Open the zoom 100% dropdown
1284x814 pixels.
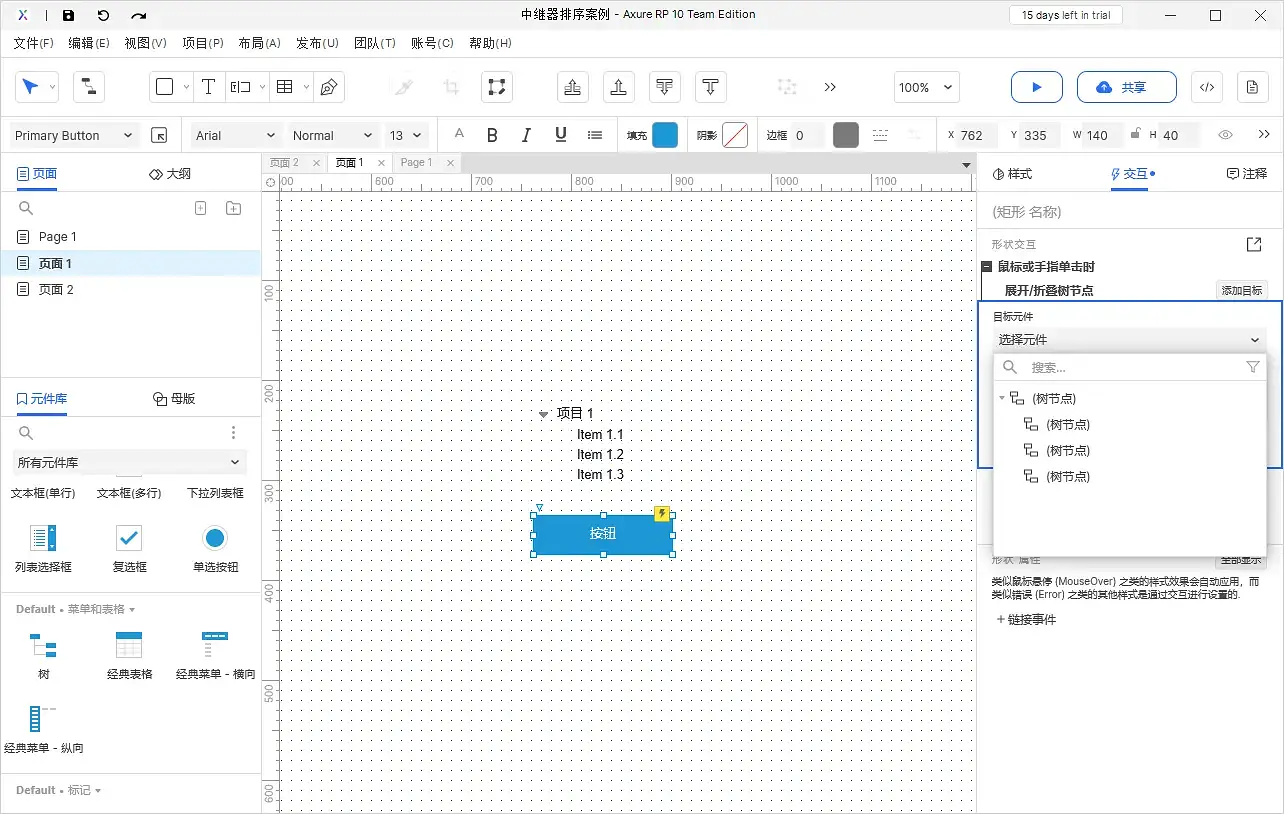click(927, 87)
